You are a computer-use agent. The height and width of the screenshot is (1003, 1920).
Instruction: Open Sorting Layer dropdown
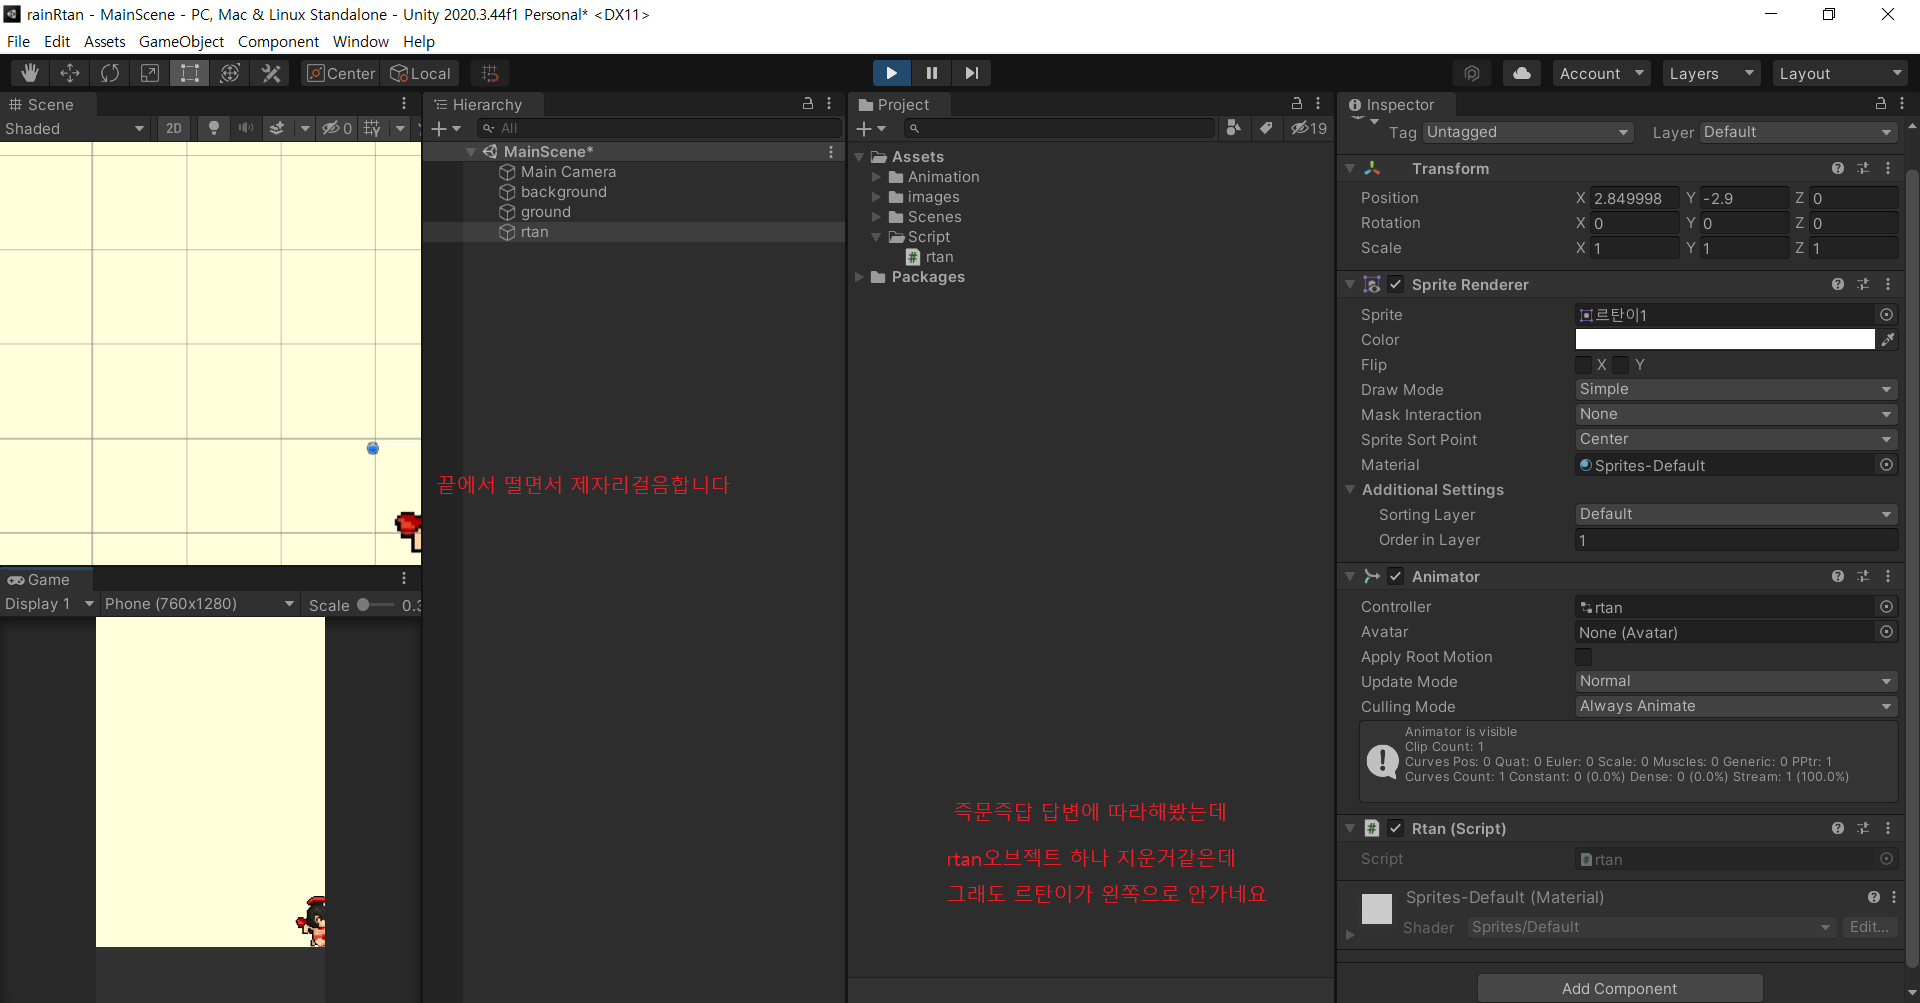click(x=1736, y=514)
